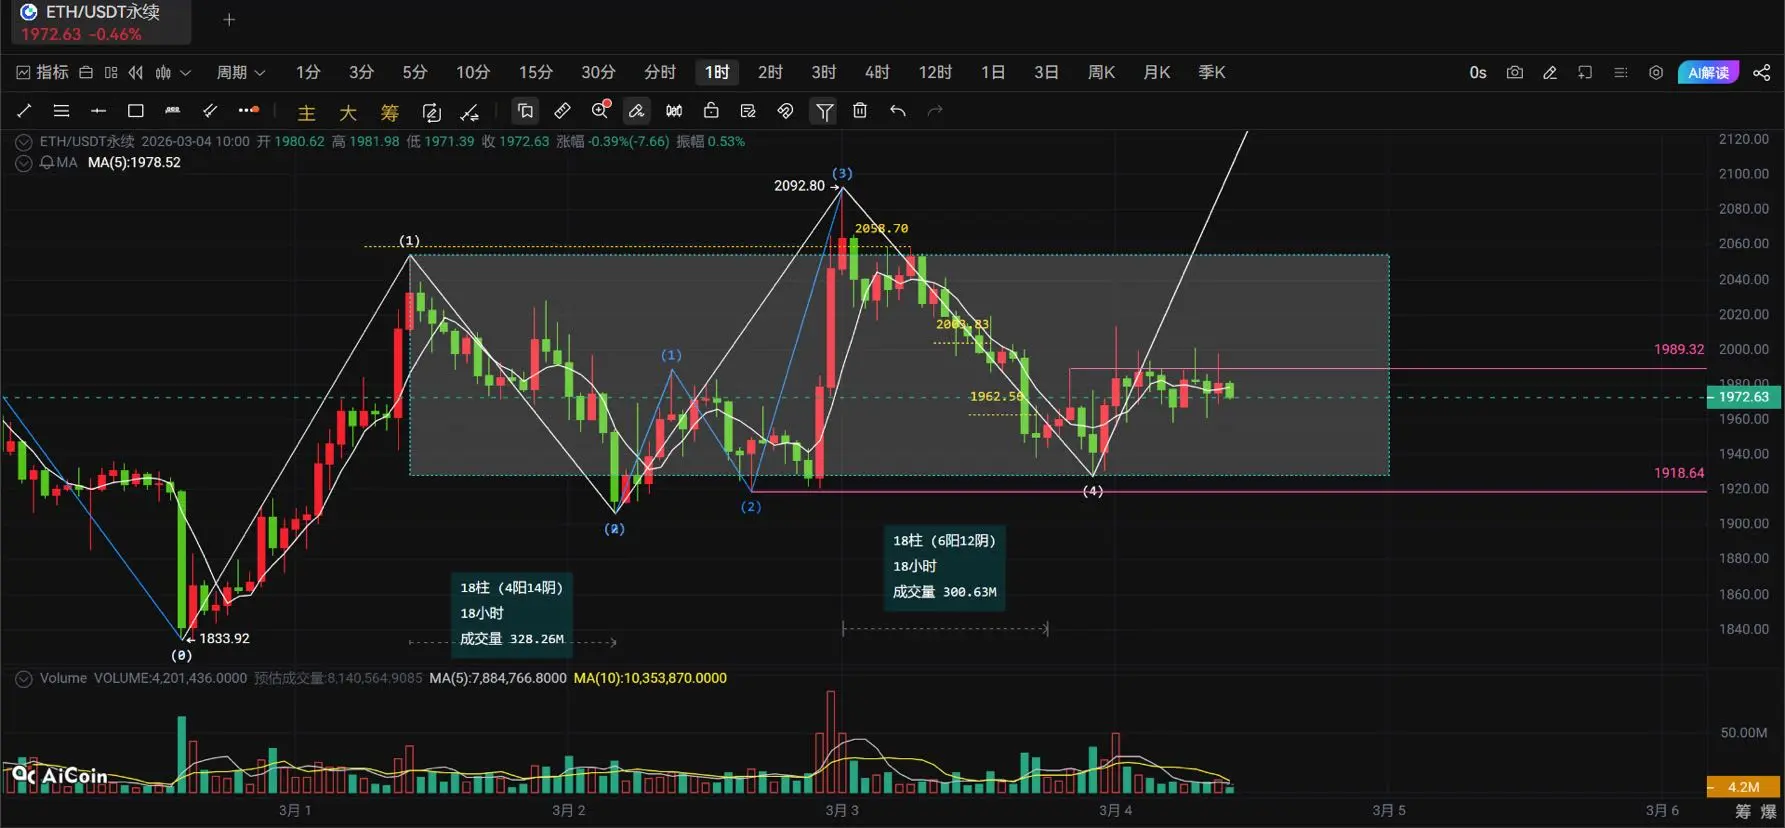Open the indicator template briefcase icon

pyautogui.click(x=86, y=72)
